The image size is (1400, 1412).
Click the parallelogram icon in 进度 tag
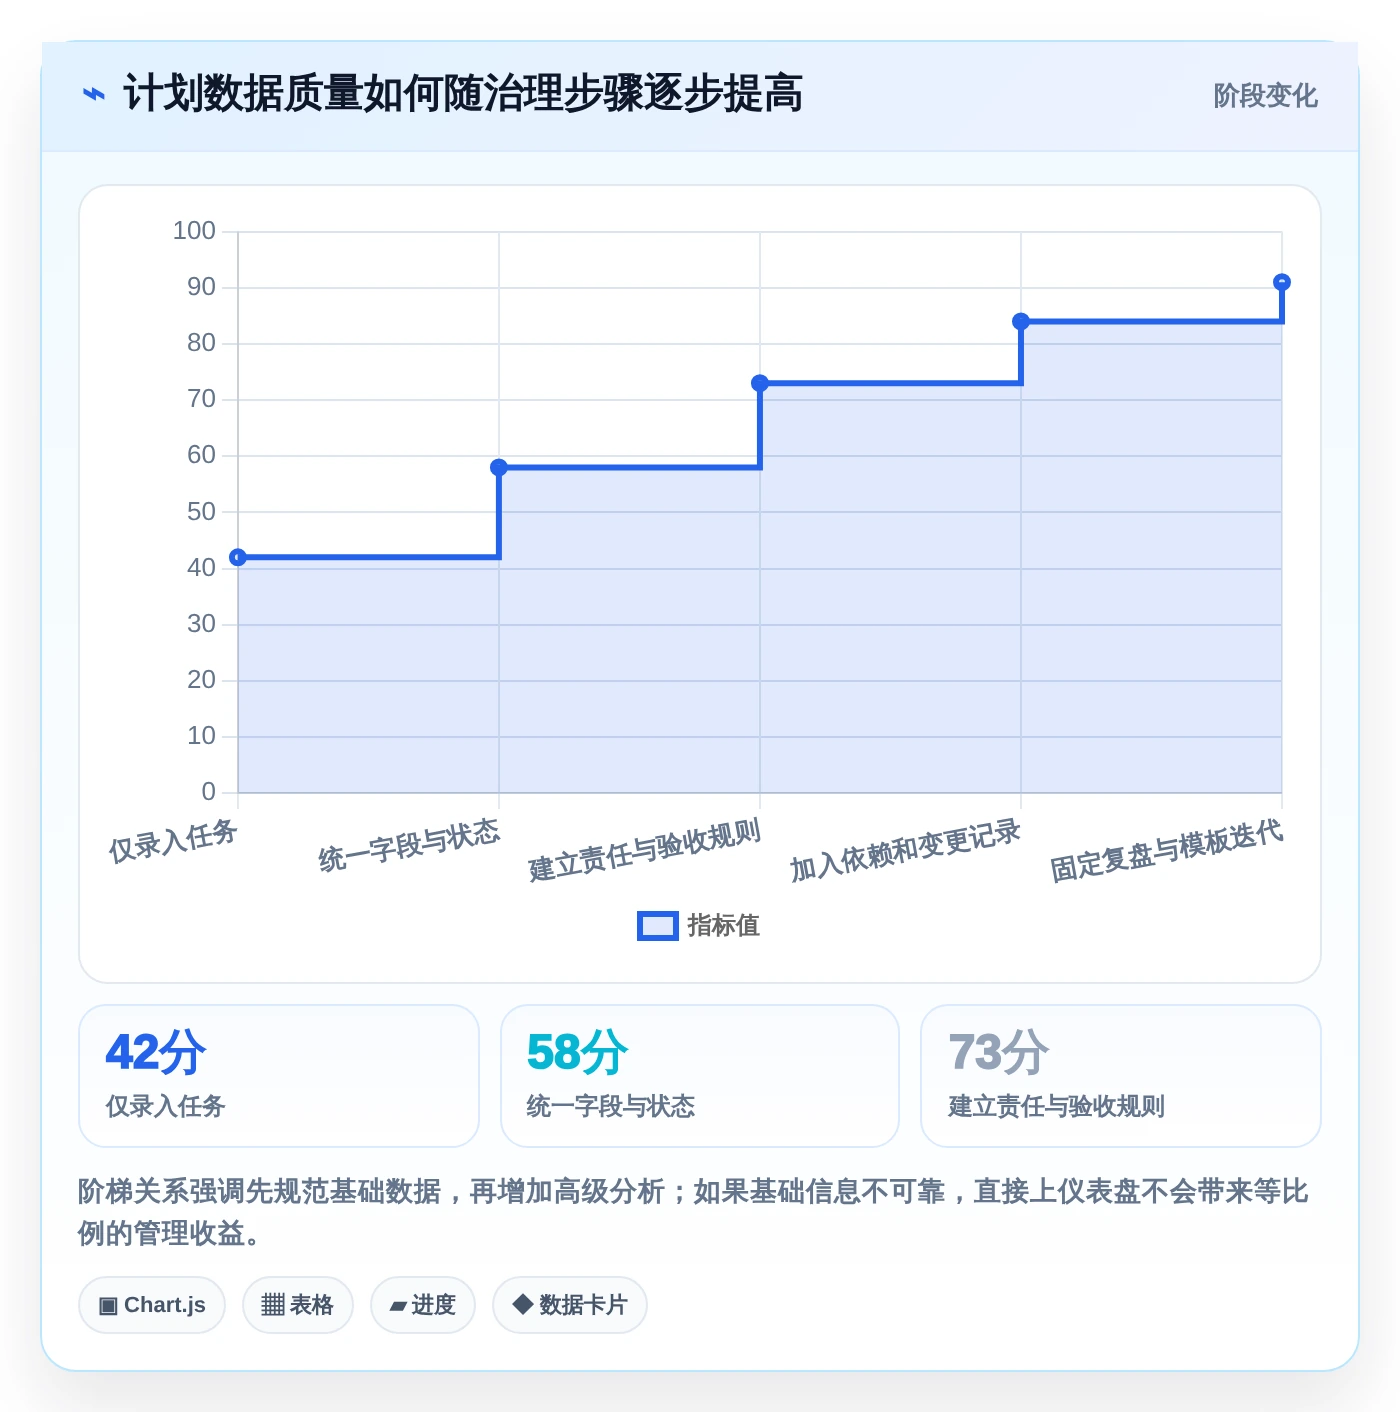pyautogui.click(x=398, y=1306)
